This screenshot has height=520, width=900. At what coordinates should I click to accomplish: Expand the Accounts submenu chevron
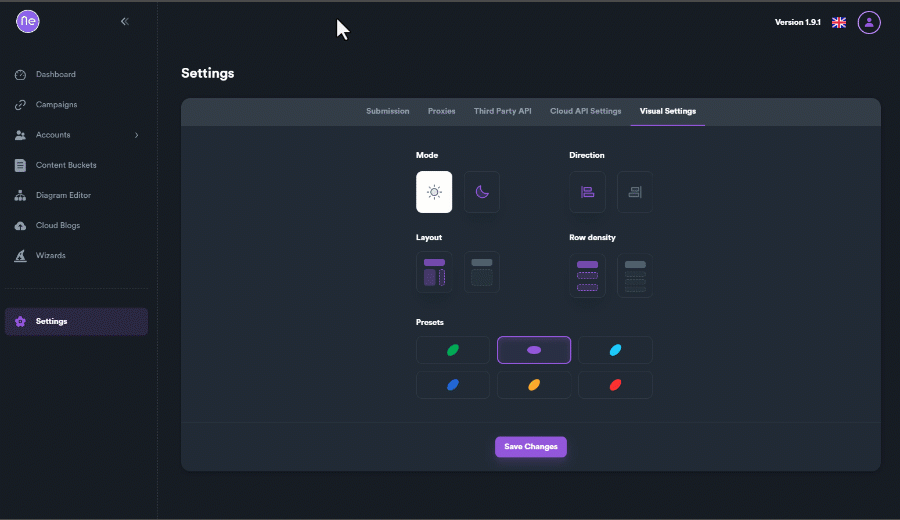coord(136,135)
